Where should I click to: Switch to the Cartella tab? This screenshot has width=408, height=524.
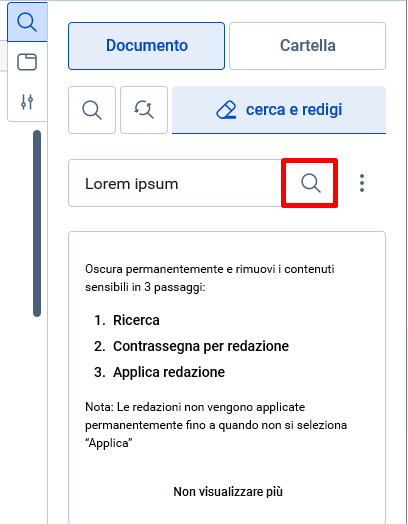pos(307,46)
